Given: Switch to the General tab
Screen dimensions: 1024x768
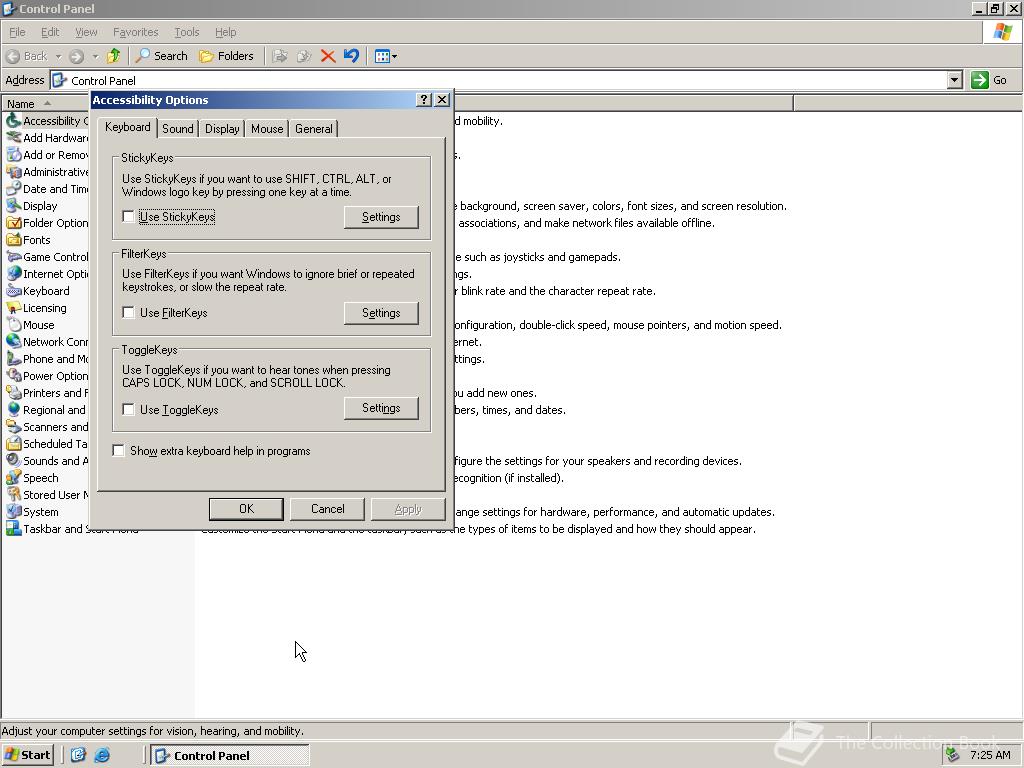Looking at the screenshot, I should point(313,129).
